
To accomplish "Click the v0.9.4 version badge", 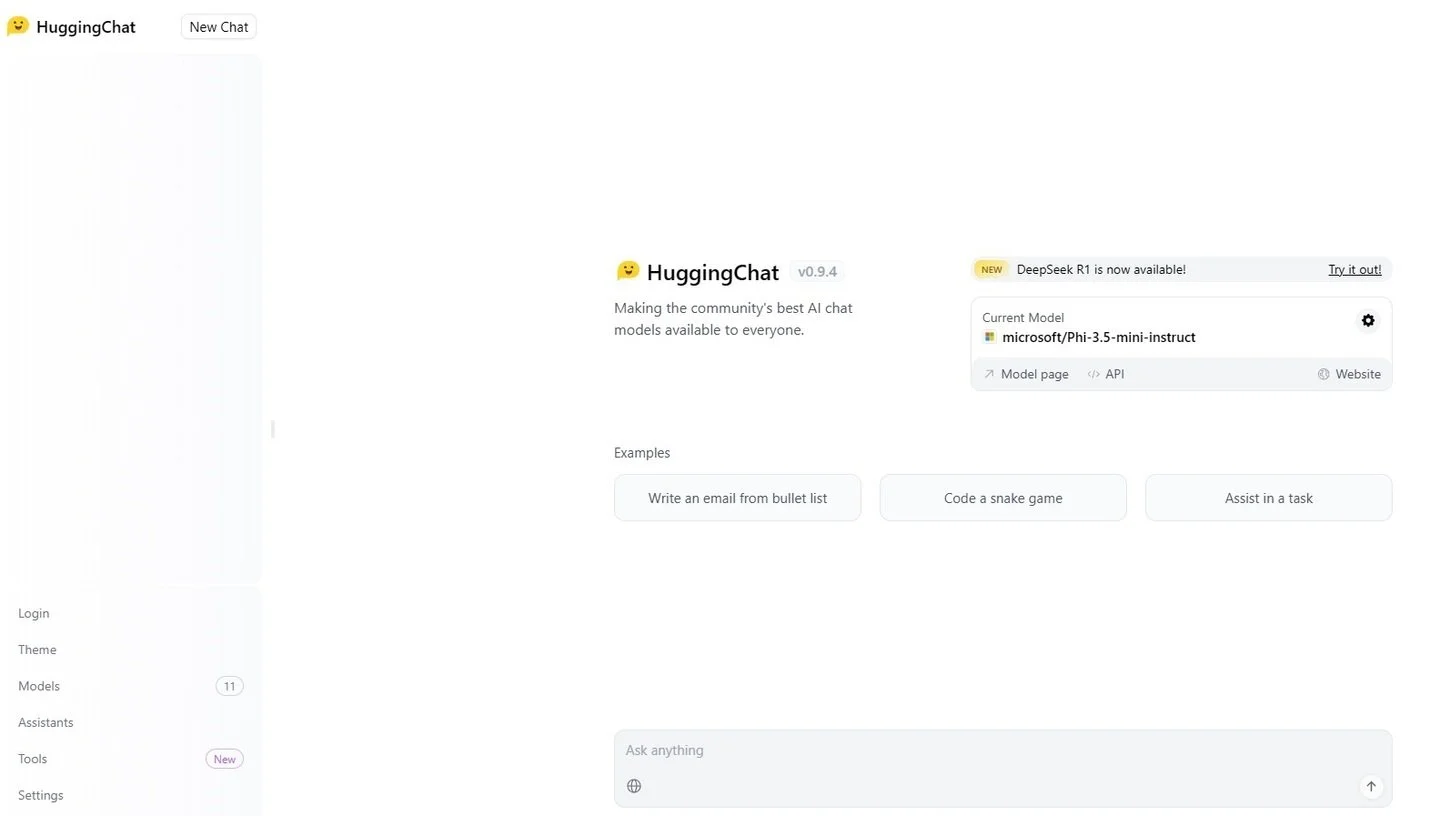I will coord(817,272).
